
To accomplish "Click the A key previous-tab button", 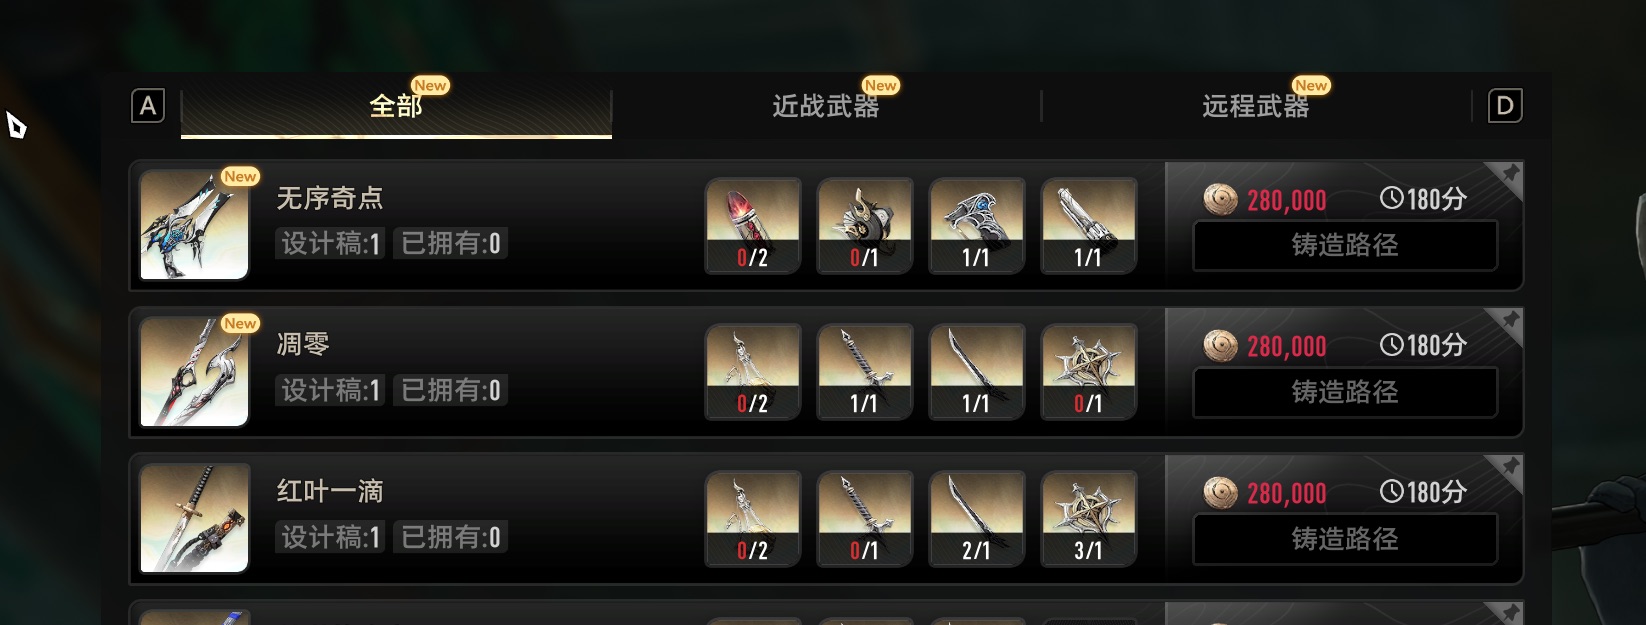I will 148,106.
